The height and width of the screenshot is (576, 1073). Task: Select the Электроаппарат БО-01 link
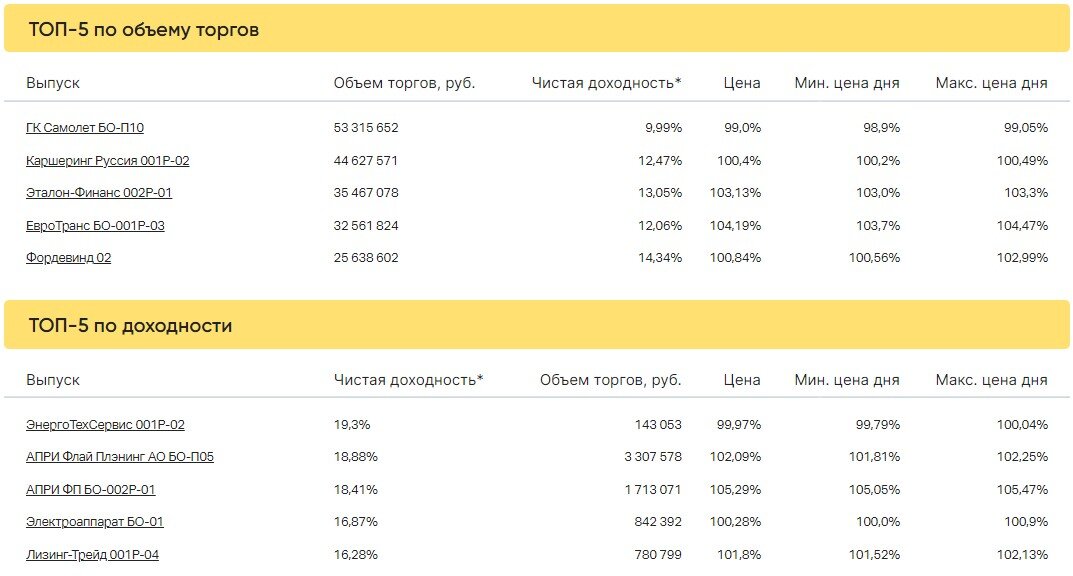pos(94,522)
